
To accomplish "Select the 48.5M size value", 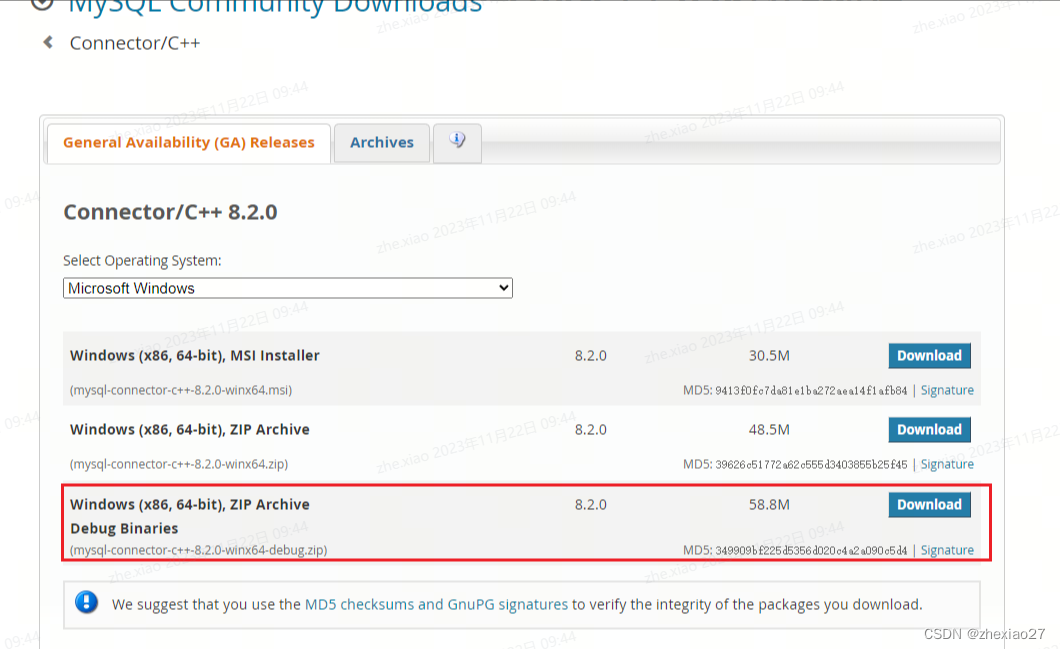I will click(x=769, y=429).
